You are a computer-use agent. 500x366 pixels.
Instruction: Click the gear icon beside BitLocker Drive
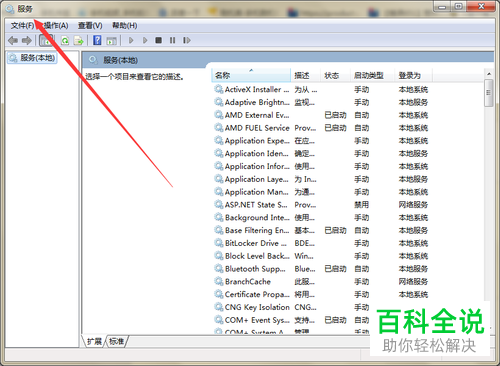[219, 243]
